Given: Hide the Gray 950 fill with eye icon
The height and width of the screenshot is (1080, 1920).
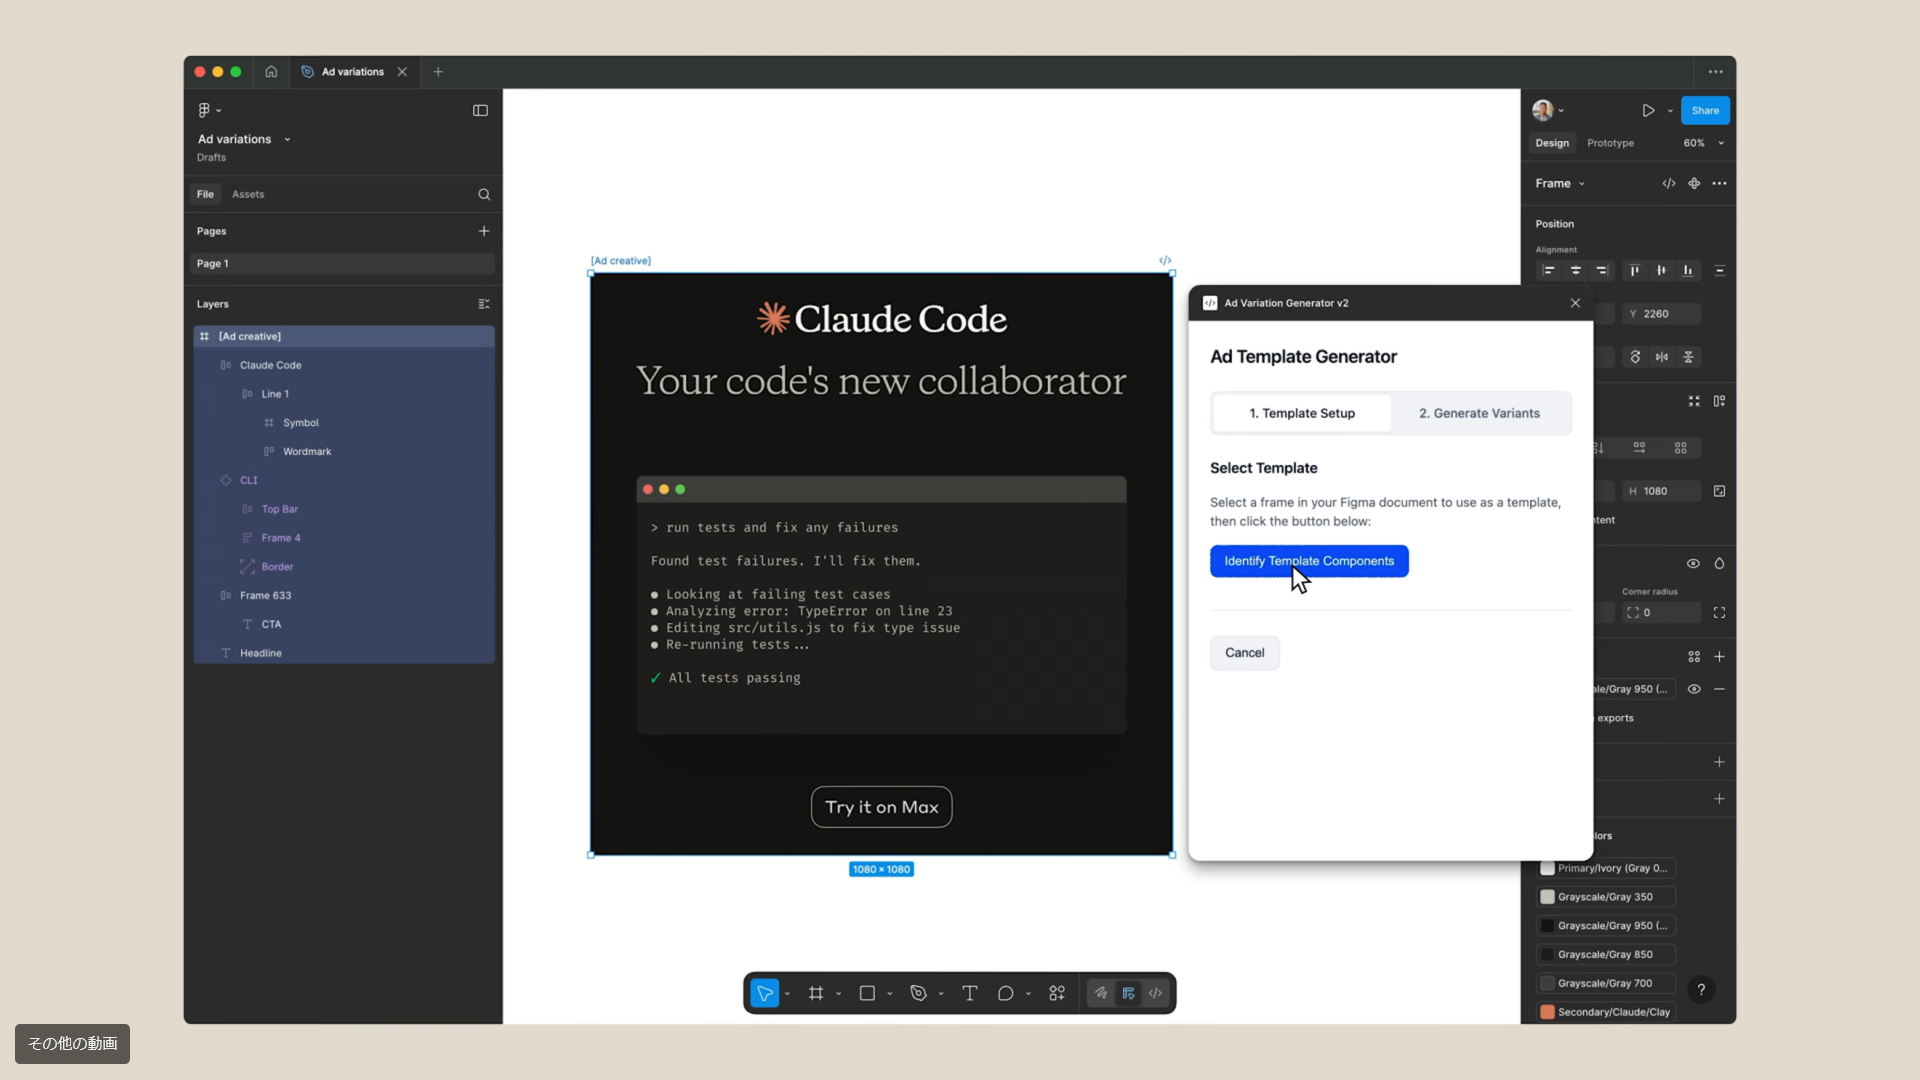Looking at the screenshot, I should (1693, 689).
